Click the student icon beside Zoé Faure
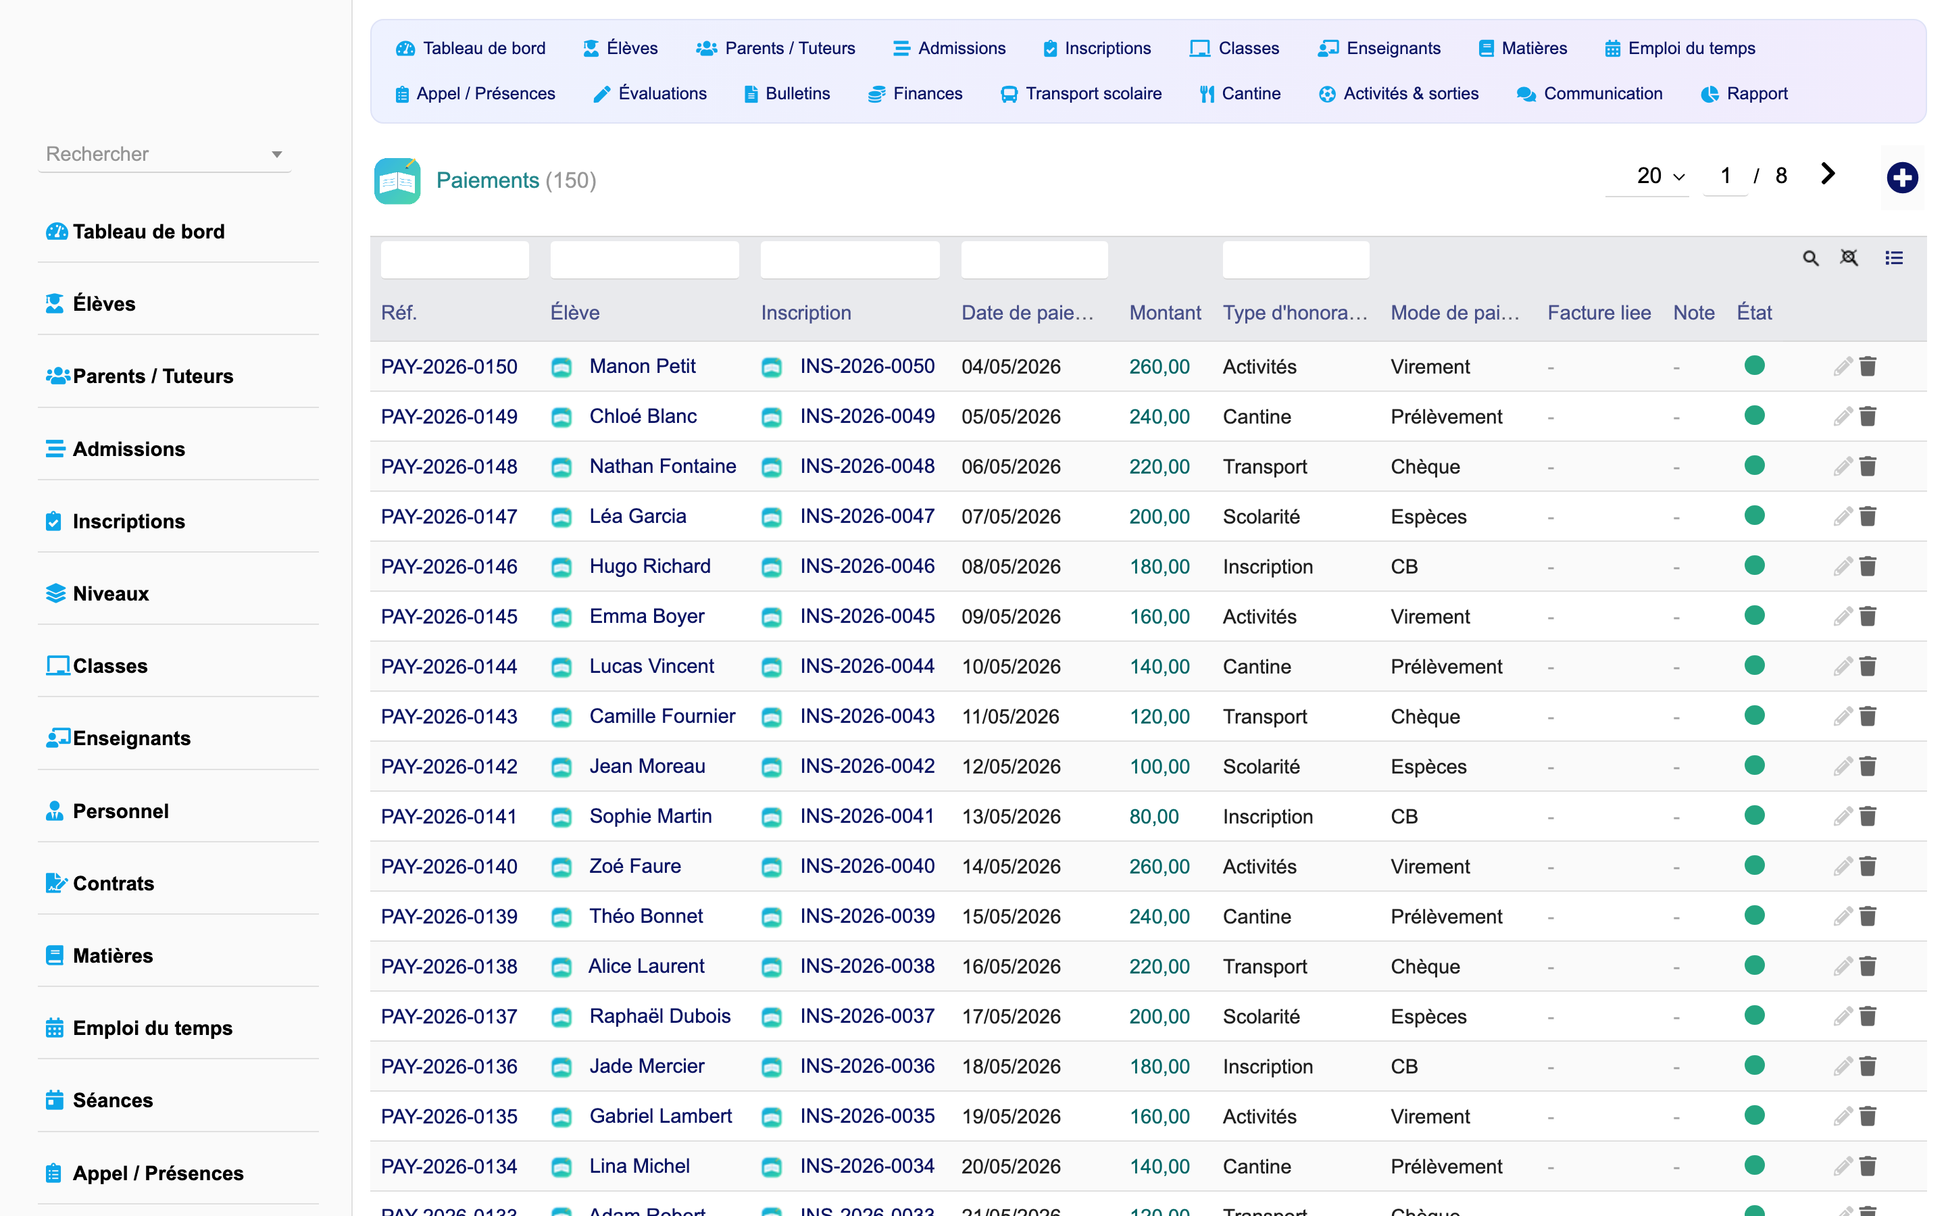Viewport: 1946px width, 1216px height. click(562, 867)
